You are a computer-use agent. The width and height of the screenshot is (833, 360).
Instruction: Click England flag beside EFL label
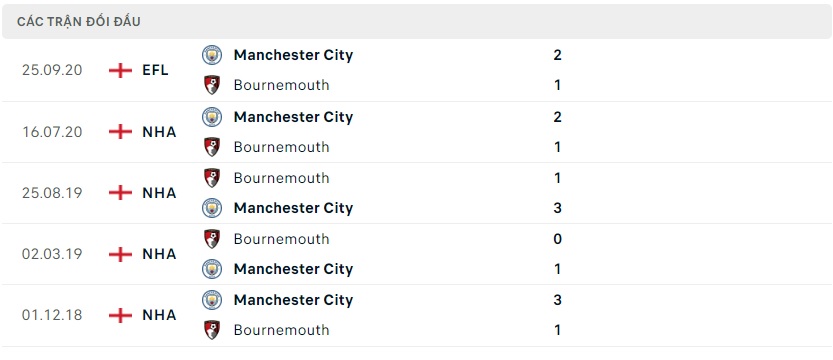coord(120,70)
